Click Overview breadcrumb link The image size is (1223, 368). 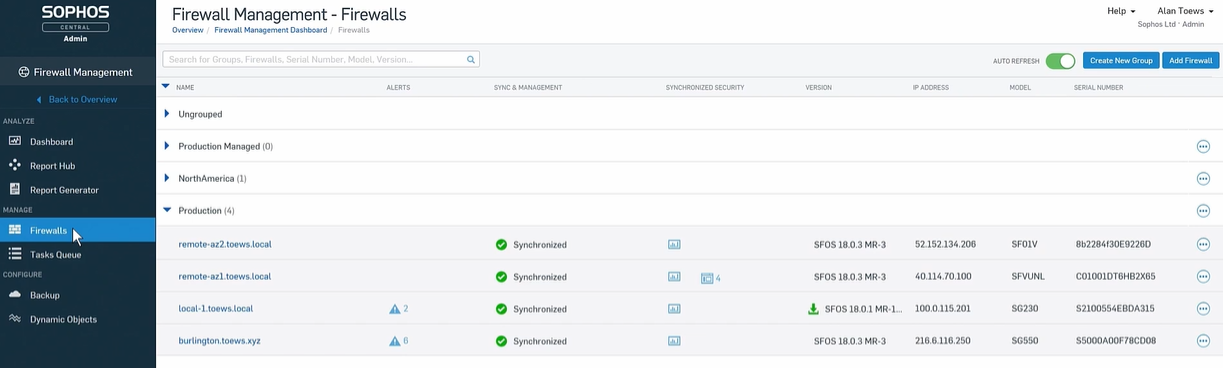[x=187, y=30]
